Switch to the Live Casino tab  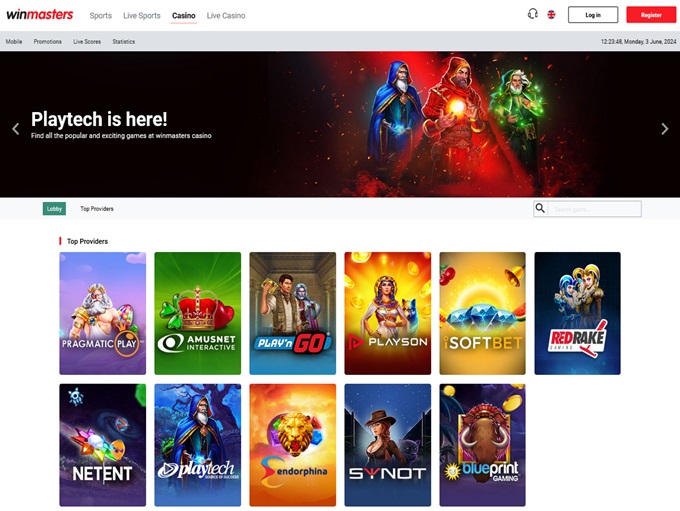226,16
